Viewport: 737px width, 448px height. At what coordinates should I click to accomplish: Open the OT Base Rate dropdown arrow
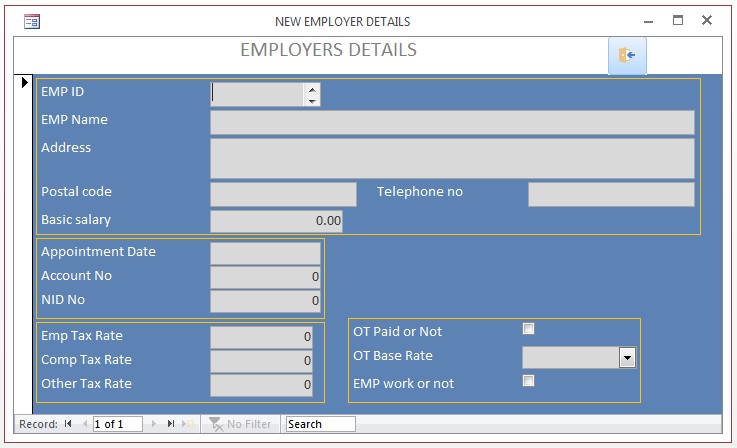tap(627, 358)
